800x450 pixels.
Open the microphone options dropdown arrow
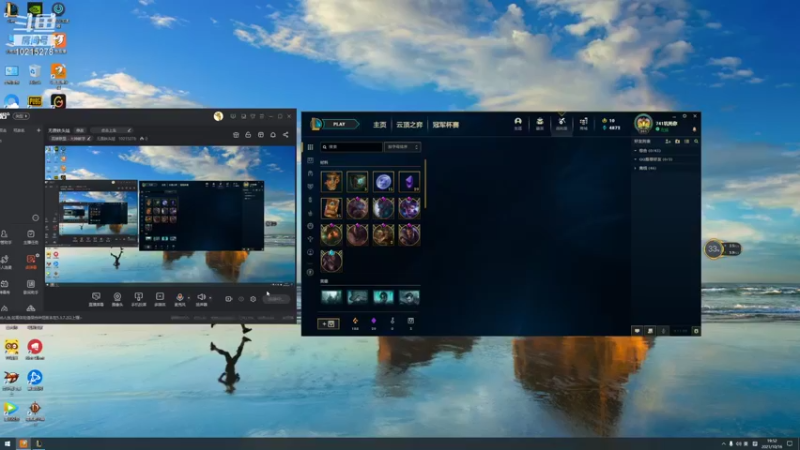(189, 298)
